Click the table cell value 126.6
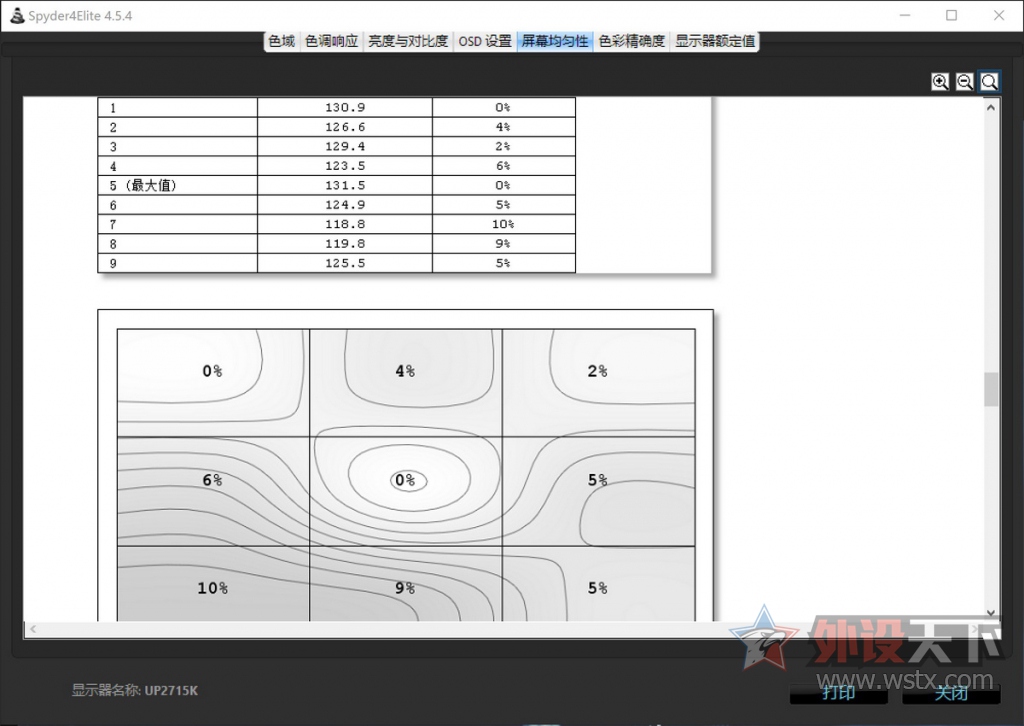 (345, 127)
